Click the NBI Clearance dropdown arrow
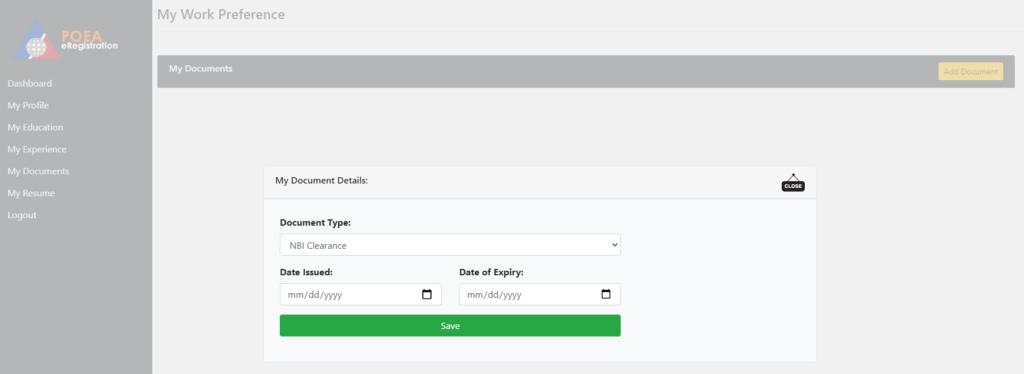This screenshot has height=374, width=1024. 614,245
